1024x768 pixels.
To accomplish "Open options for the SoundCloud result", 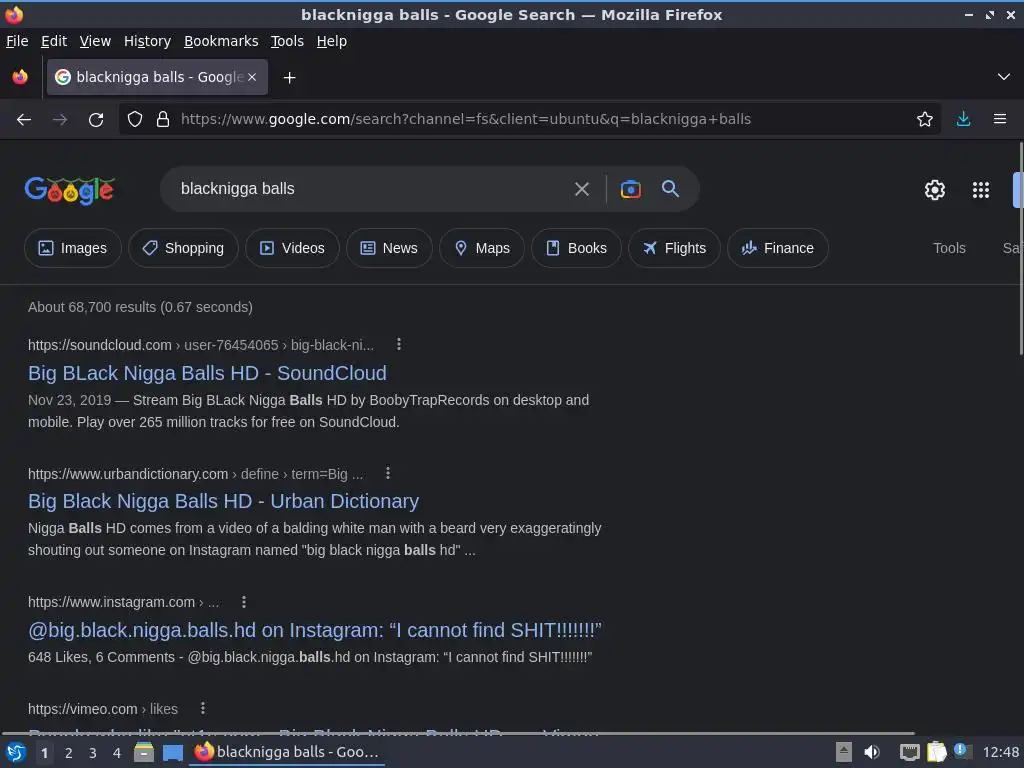I will 399,344.
